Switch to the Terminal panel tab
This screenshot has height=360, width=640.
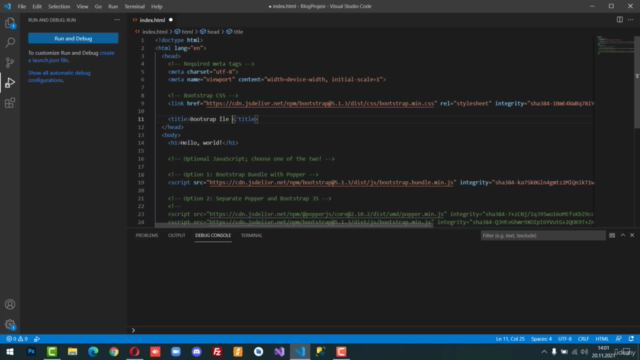tap(251, 236)
